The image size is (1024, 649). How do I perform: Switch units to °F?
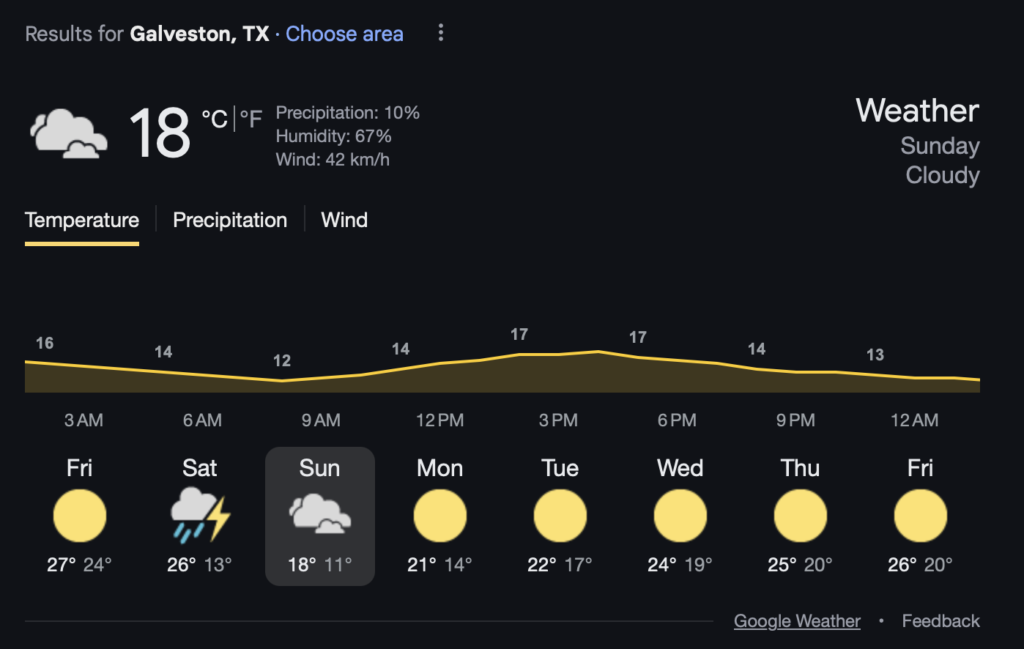251,119
